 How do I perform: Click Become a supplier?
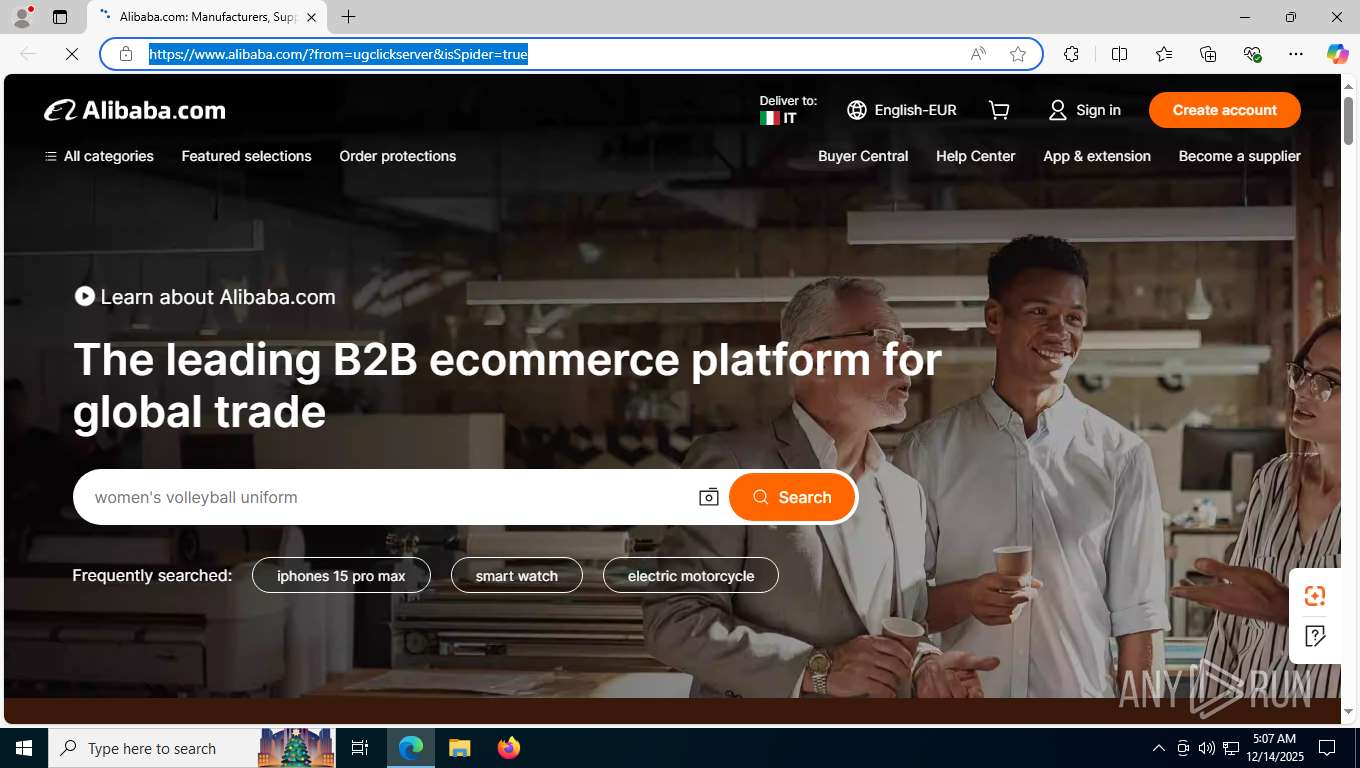click(x=1239, y=156)
